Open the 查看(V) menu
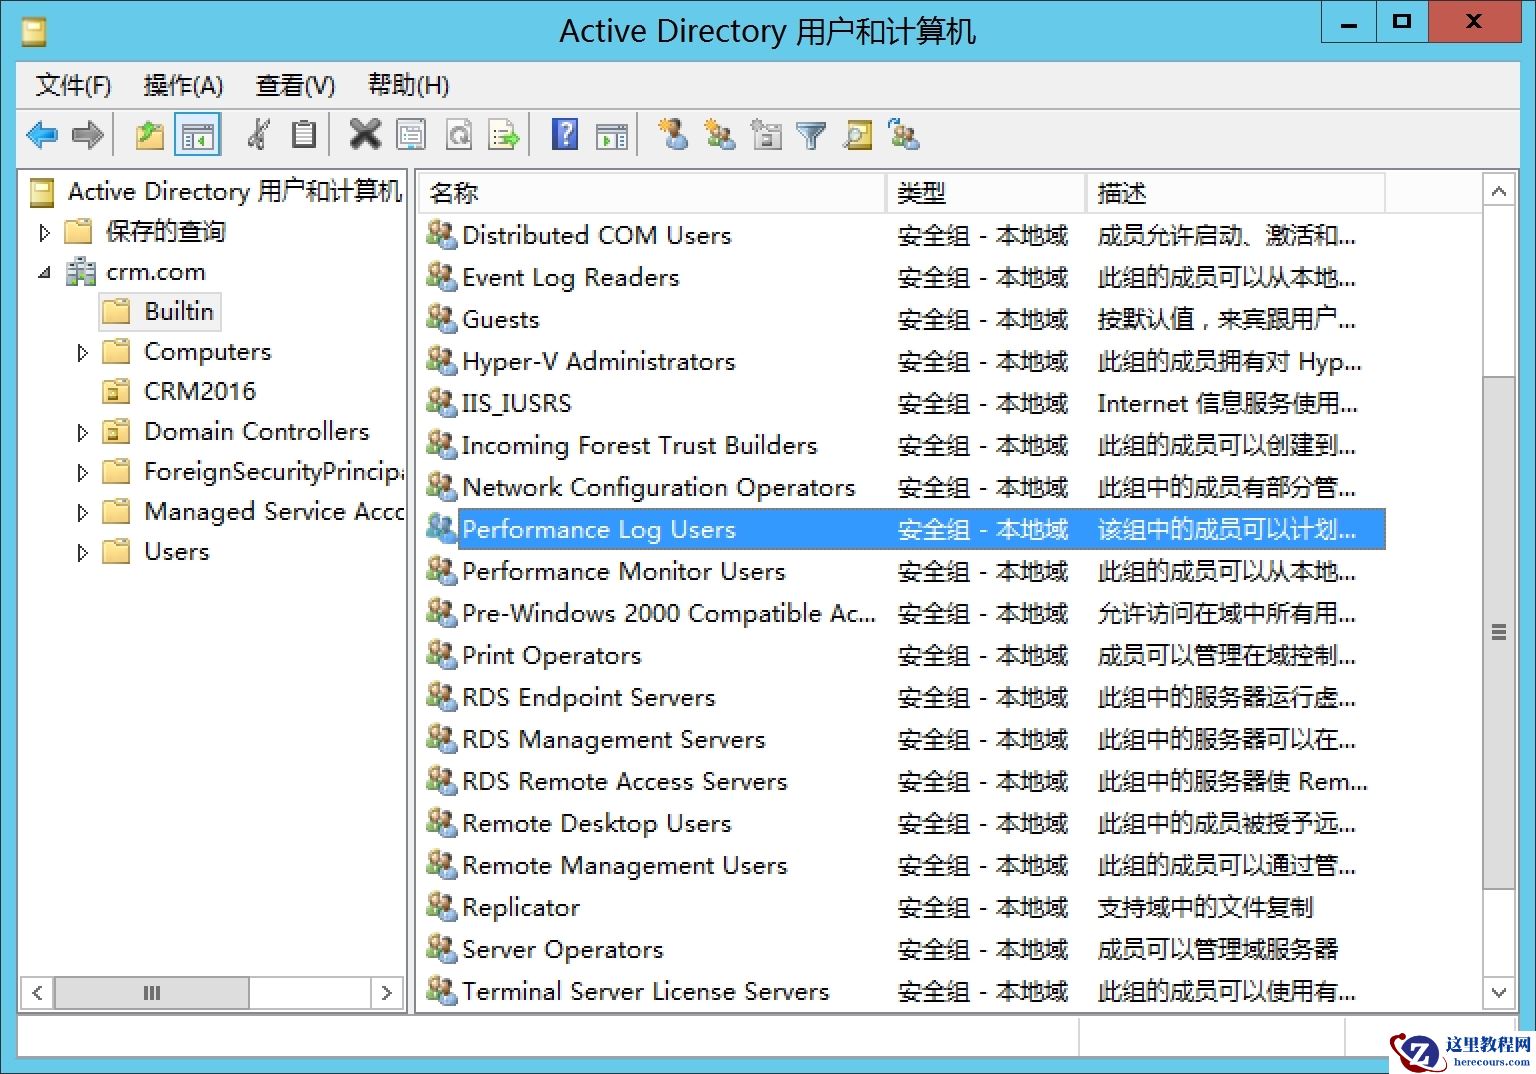 294,85
